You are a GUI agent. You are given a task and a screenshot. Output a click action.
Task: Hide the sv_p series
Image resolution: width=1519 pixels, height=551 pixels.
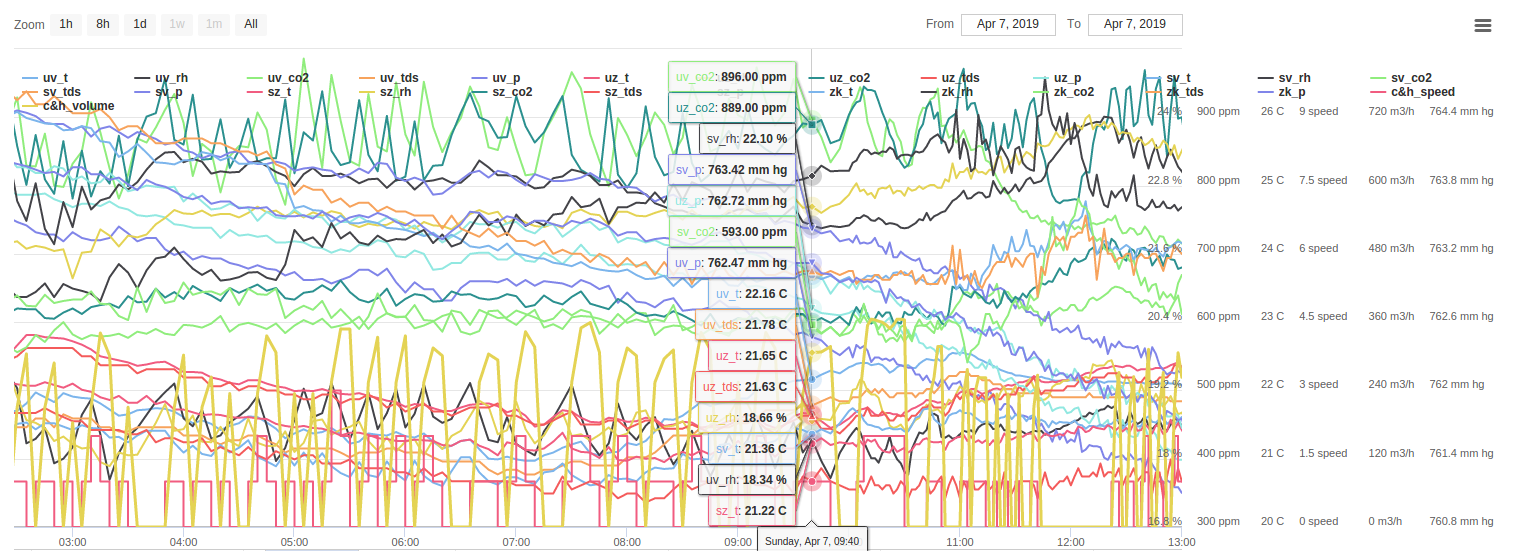(158, 91)
